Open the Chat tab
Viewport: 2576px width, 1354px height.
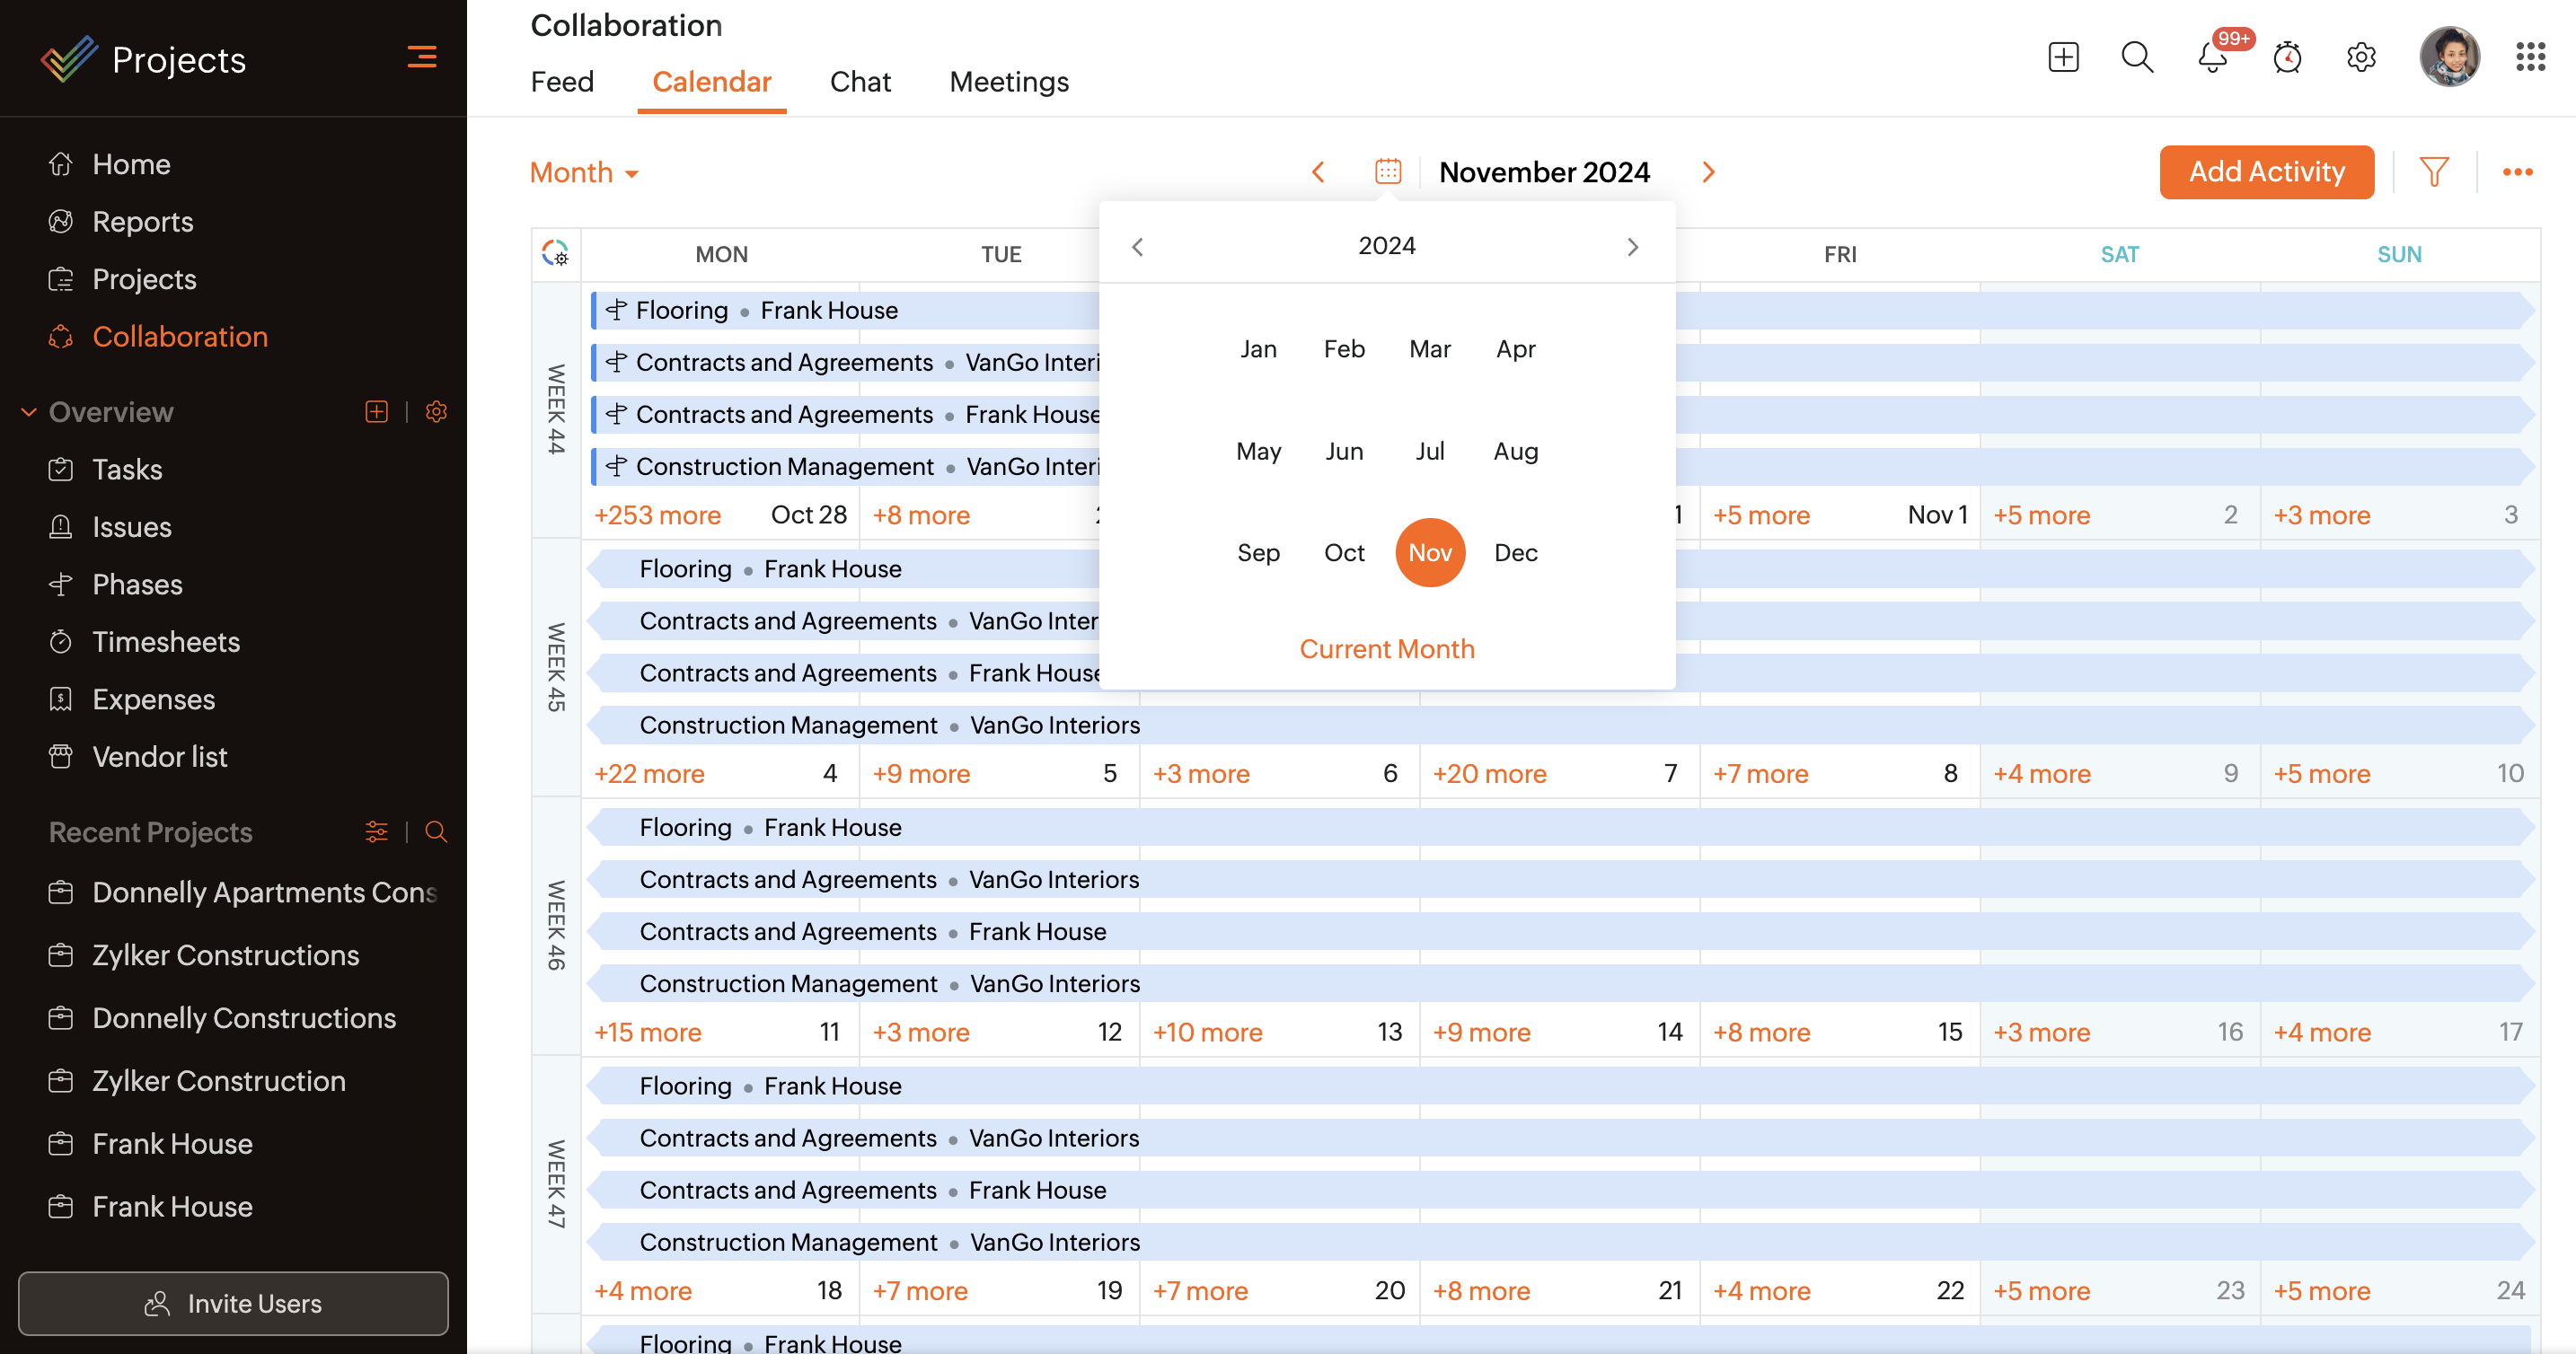(860, 82)
